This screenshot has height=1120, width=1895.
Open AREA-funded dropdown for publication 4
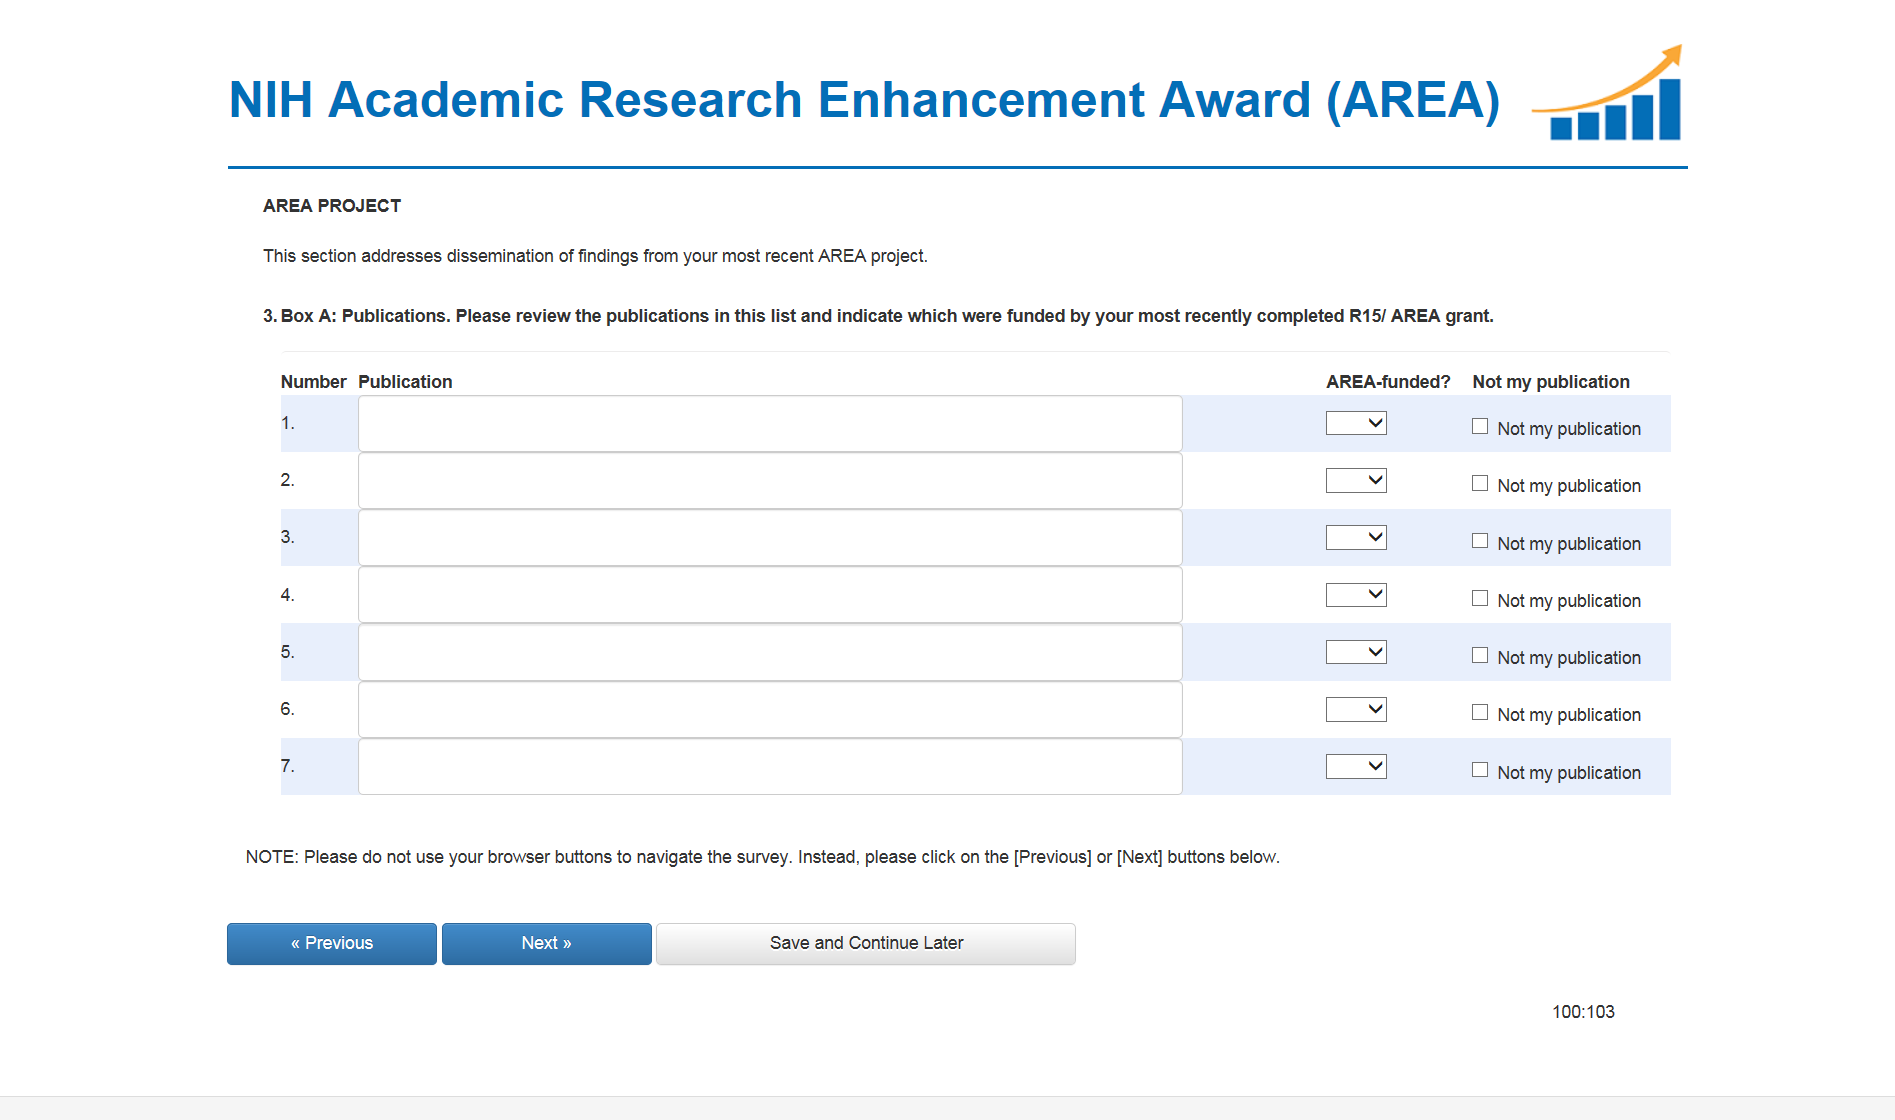coord(1356,595)
